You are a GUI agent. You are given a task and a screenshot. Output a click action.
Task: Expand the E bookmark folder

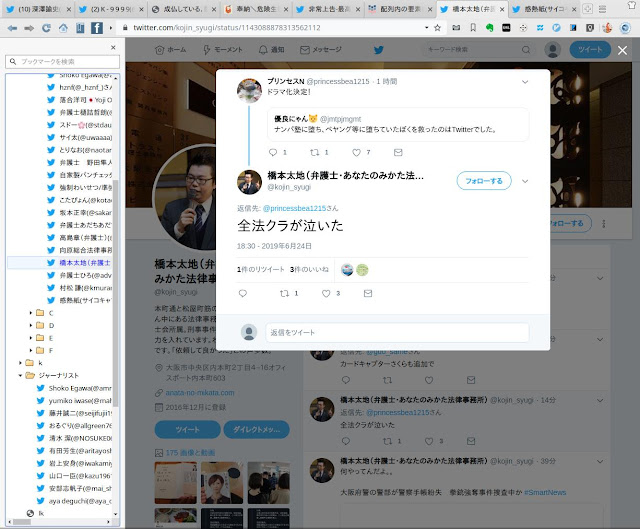click(x=31, y=338)
